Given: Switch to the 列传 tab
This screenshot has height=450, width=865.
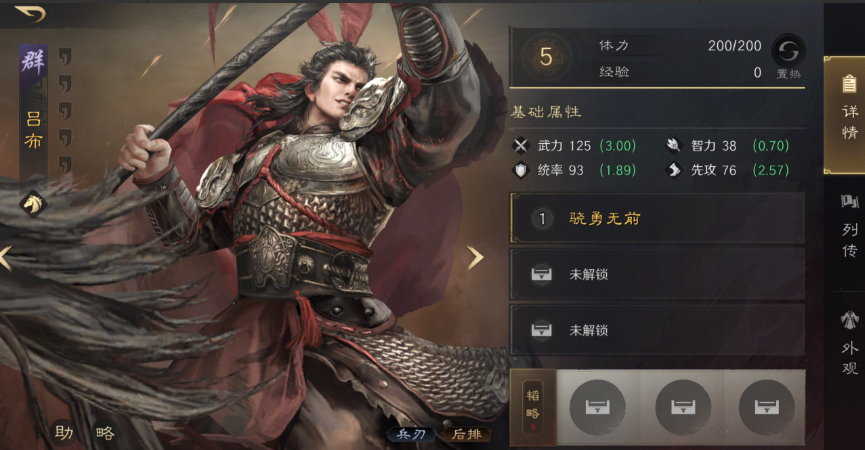Looking at the screenshot, I should click(x=849, y=226).
